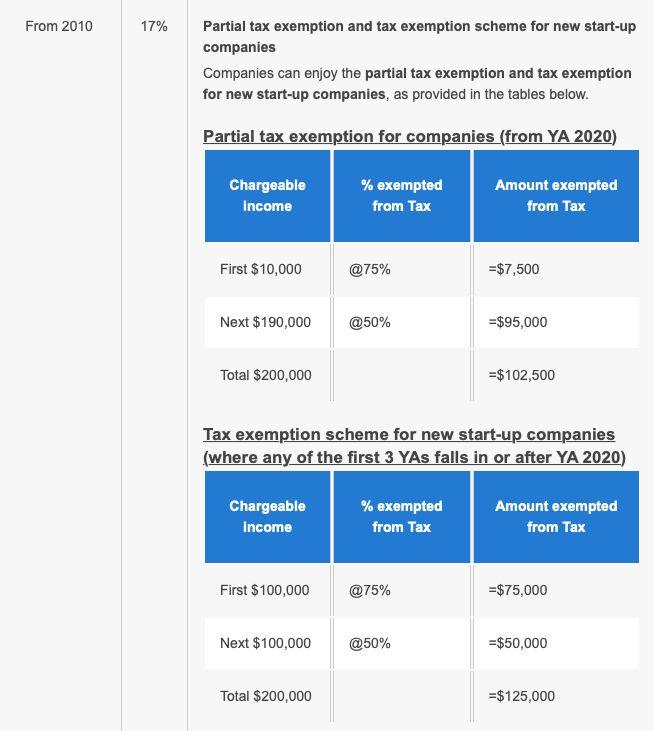654x731 pixels.
Task: Select the 17% tax rate cell
Action: tap(154, 26)
